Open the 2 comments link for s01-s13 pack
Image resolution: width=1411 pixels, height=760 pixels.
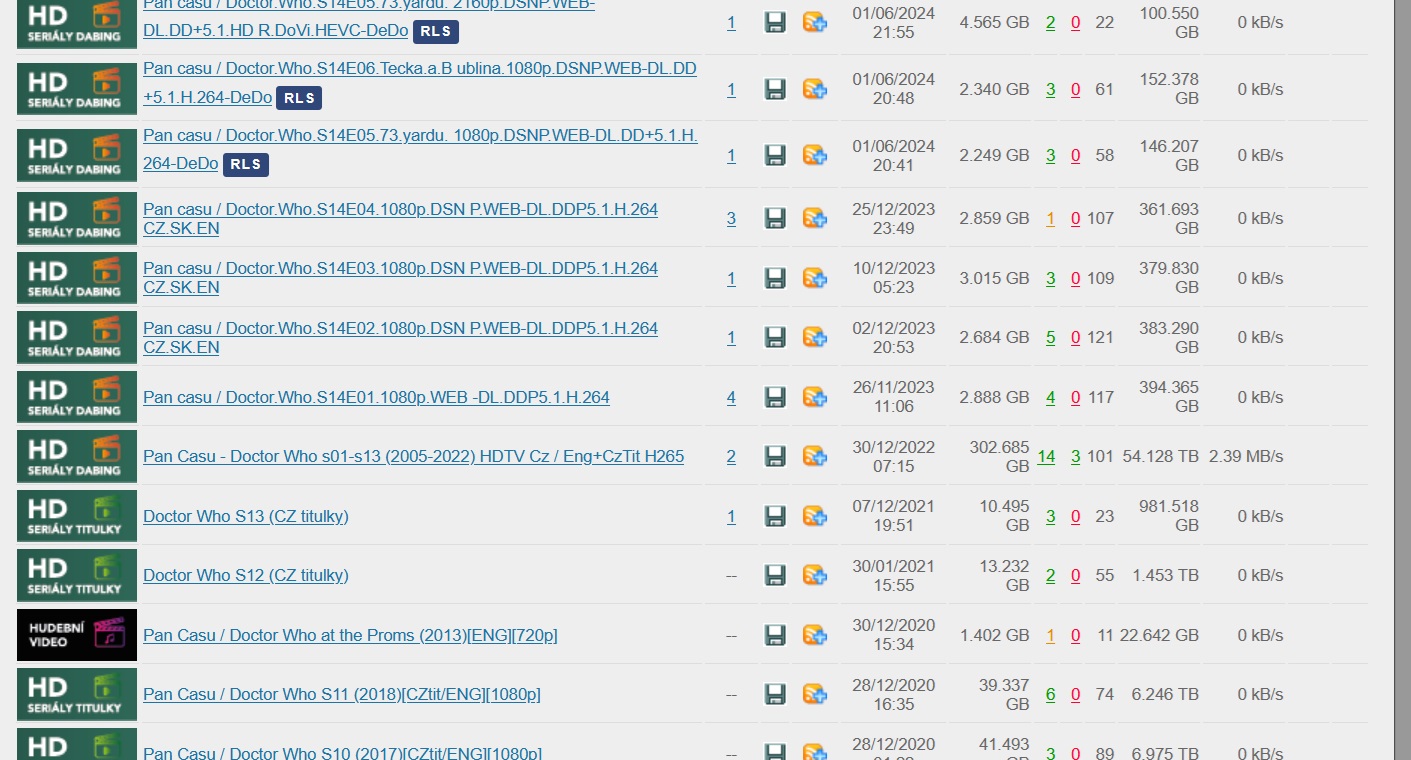(x=731, y=456)
